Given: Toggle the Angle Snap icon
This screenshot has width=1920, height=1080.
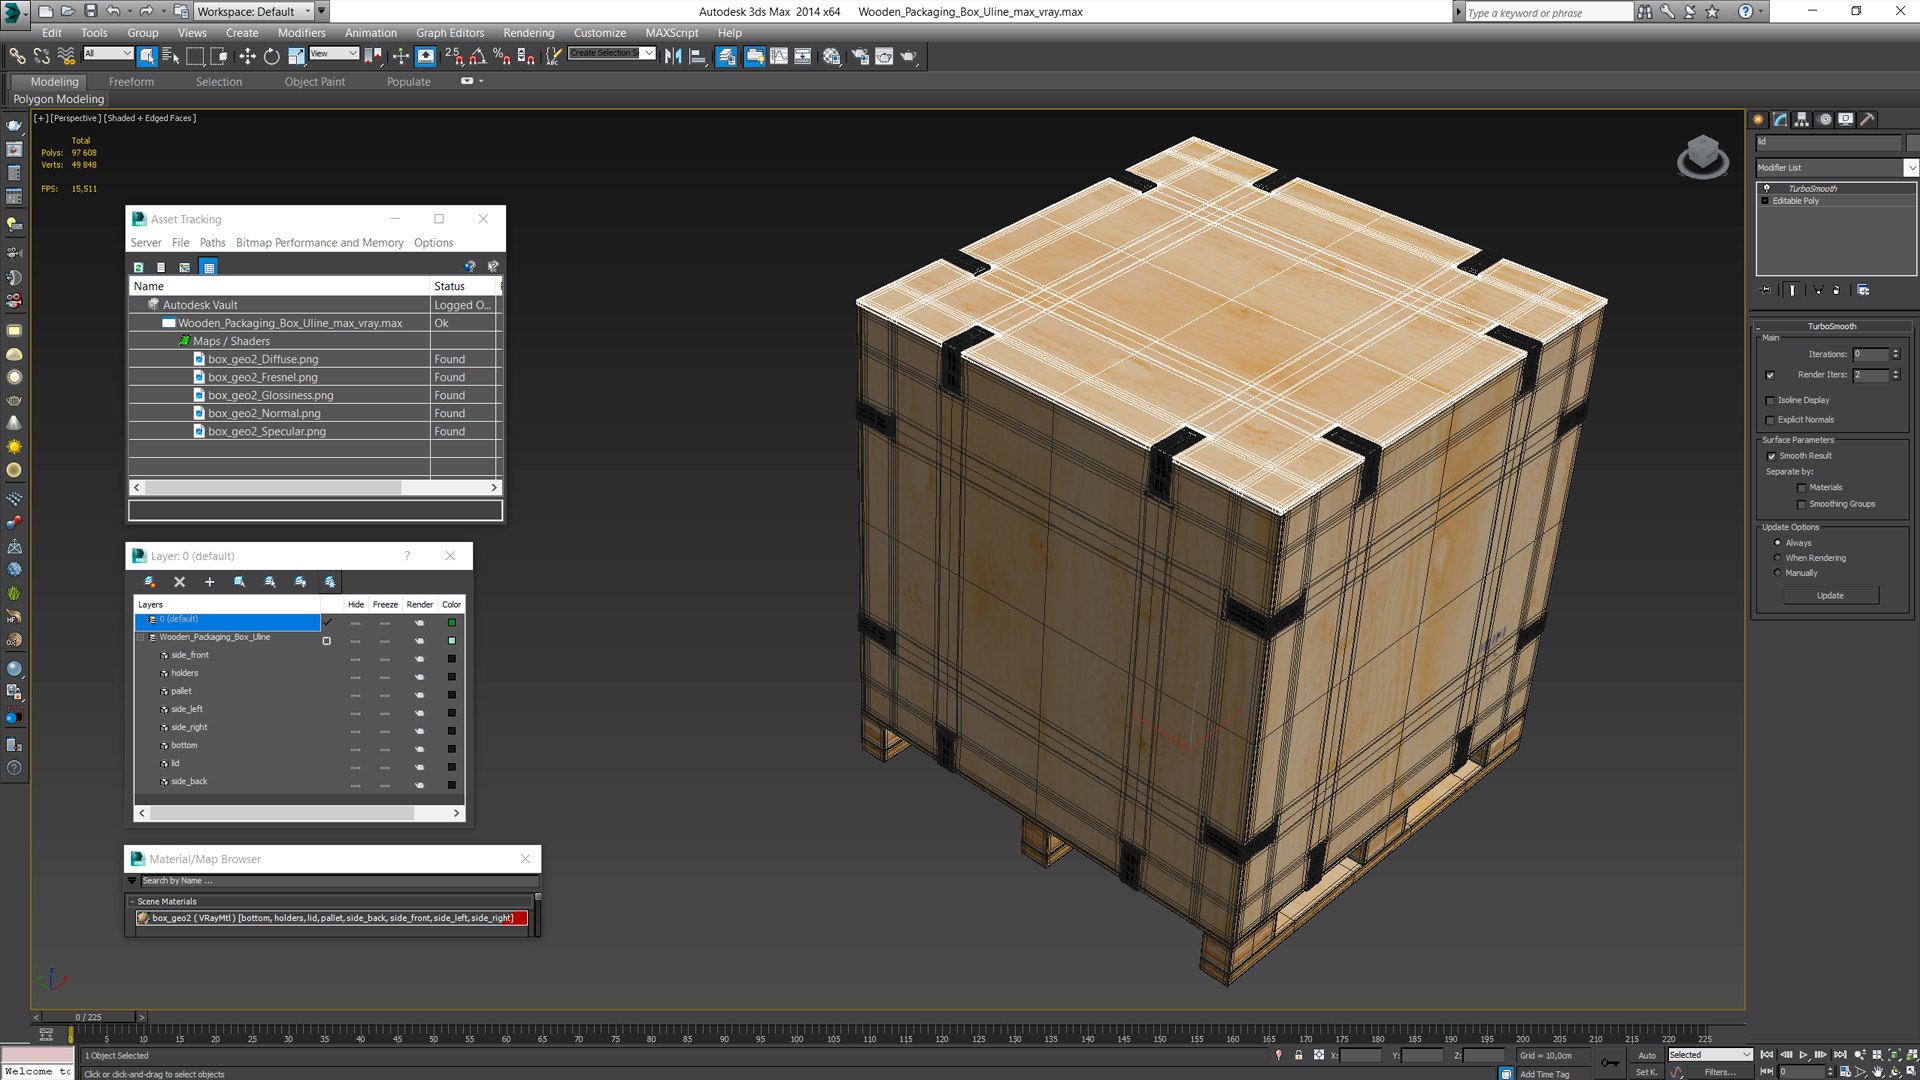Looking at the screenshot, I should pyautogui.click(x=478, y=57).
